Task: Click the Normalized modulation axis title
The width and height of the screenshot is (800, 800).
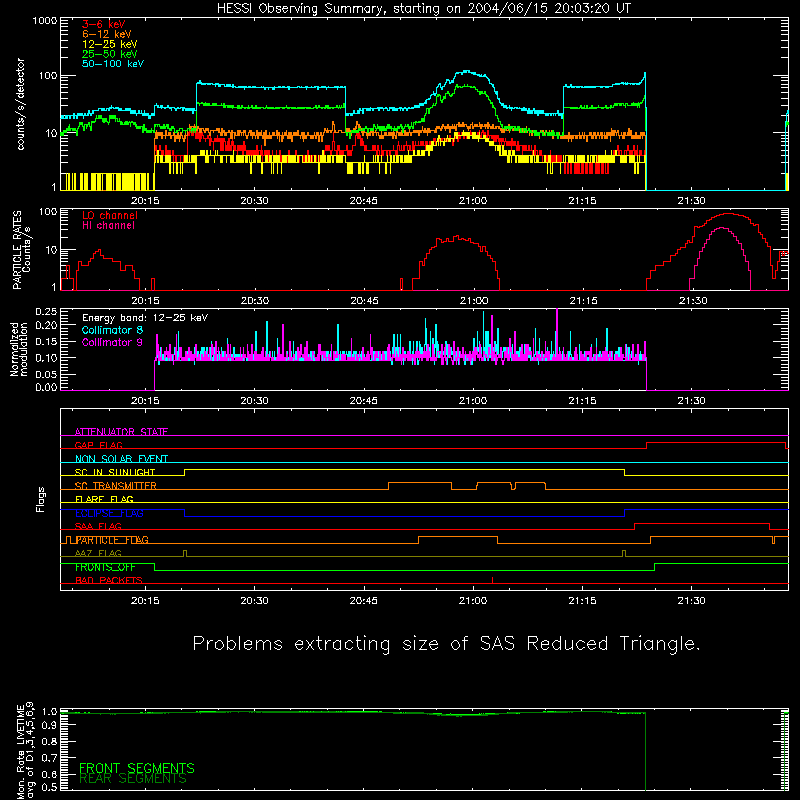Action: pyautogui.click(x=19, y=349)
